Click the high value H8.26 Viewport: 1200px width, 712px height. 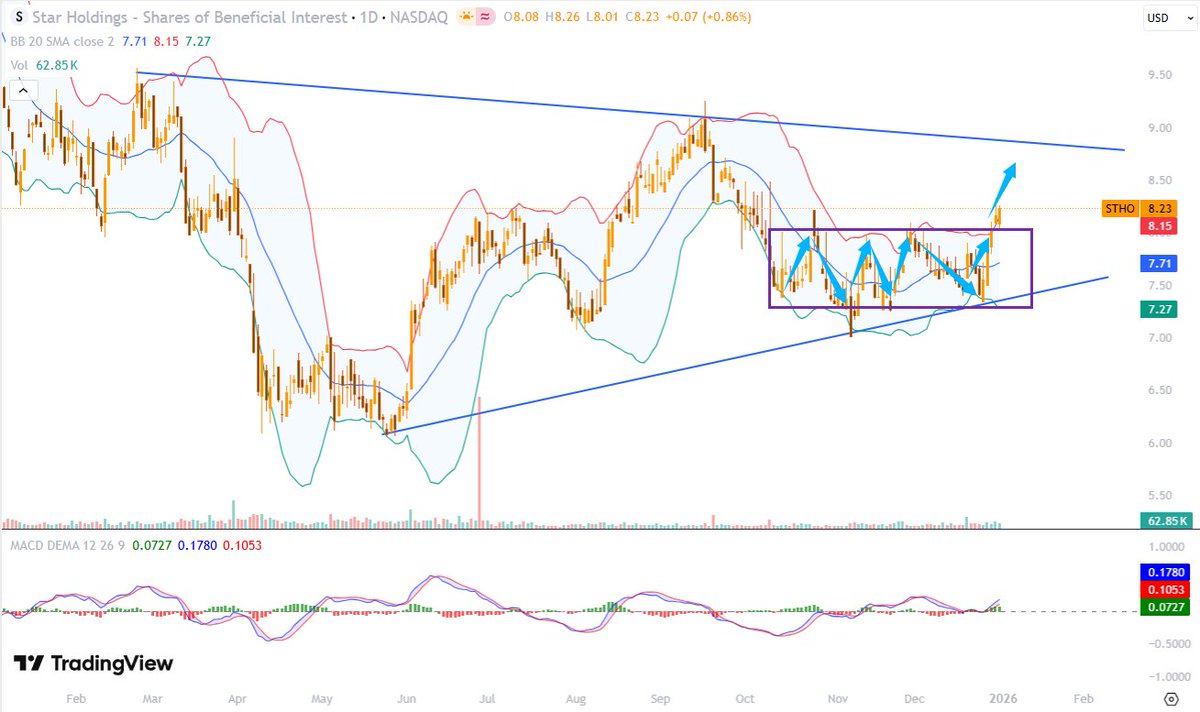pyautogui.click(x=563, y=17)
